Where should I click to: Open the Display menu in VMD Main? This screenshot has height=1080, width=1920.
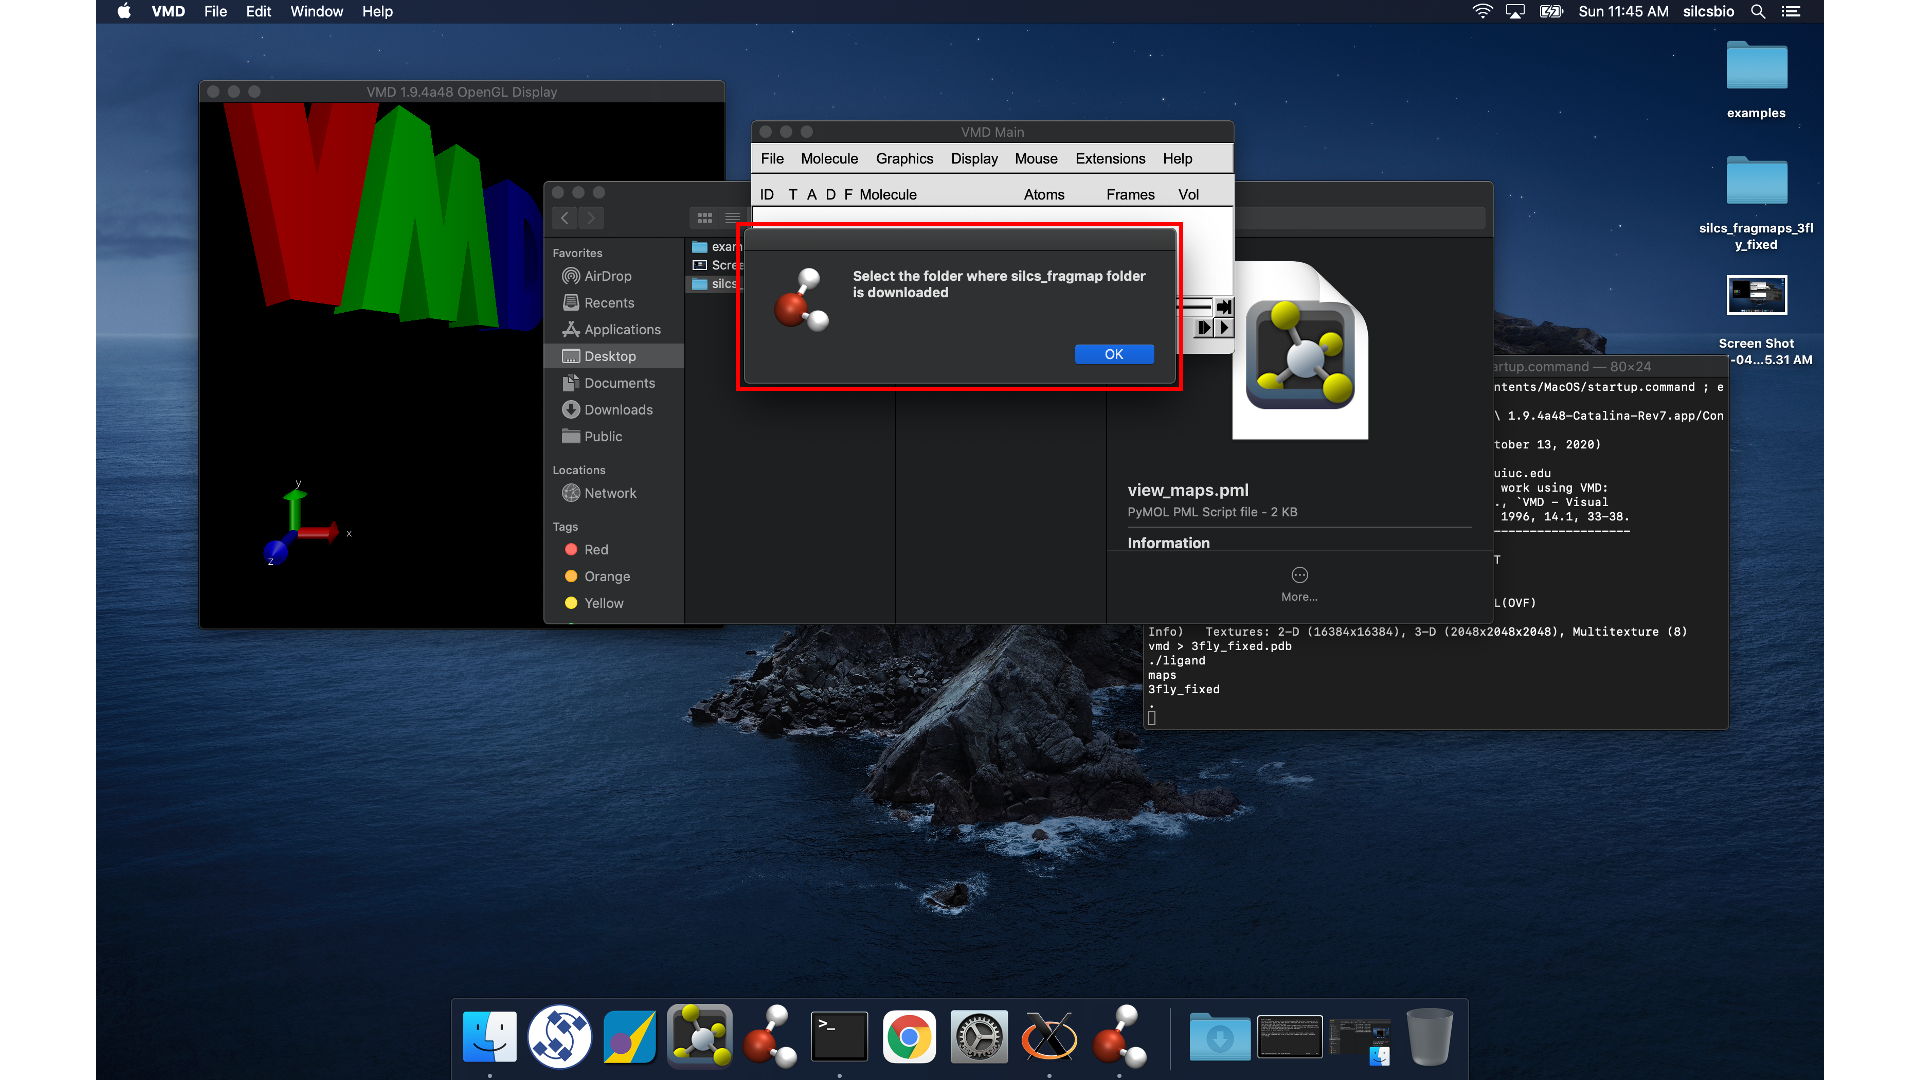pyautogui.click(x=974, y=158)
